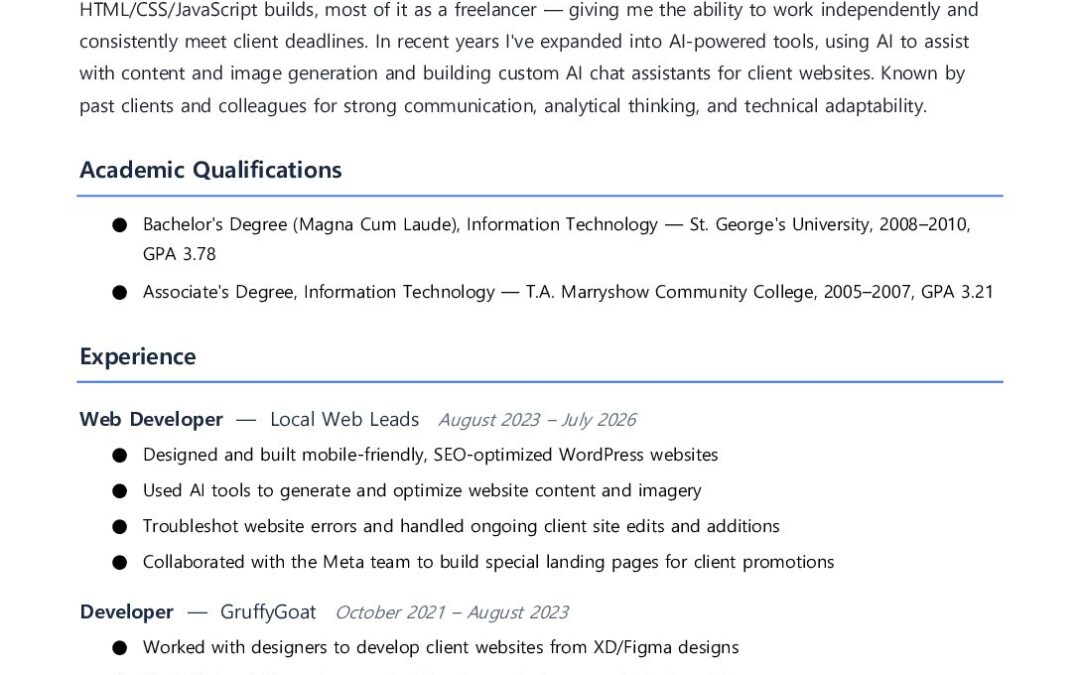
Task: Click the SEO-optimized WordPress websites bullet line
Action: tap(430, 455)
